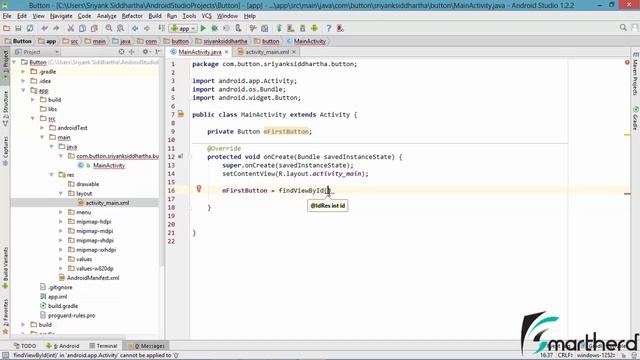Screen dimensions: 640x360
Task: Open the Messages tool window
Action: pos(147,346)
